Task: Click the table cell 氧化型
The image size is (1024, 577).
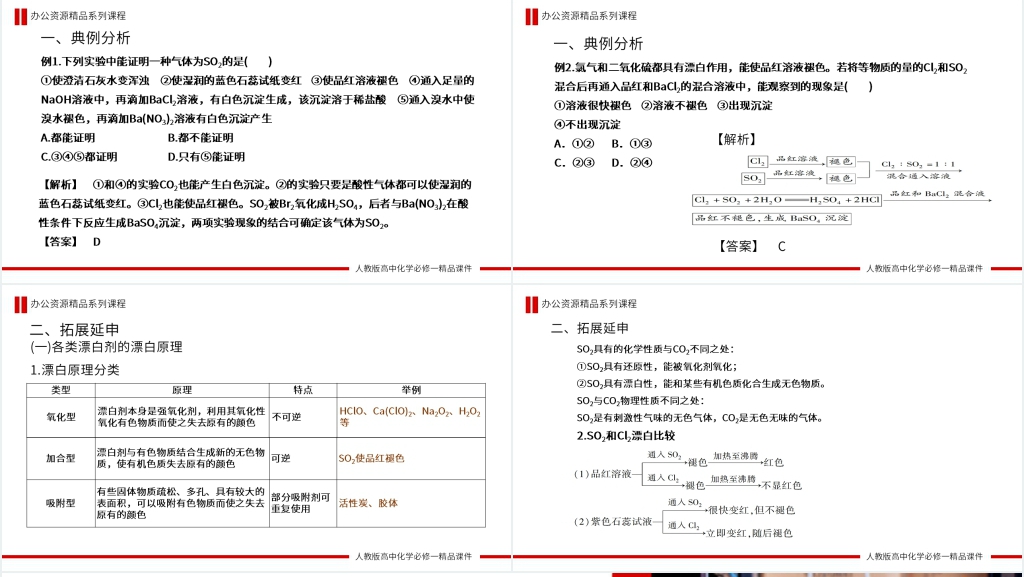Action: tap(61, 417)
